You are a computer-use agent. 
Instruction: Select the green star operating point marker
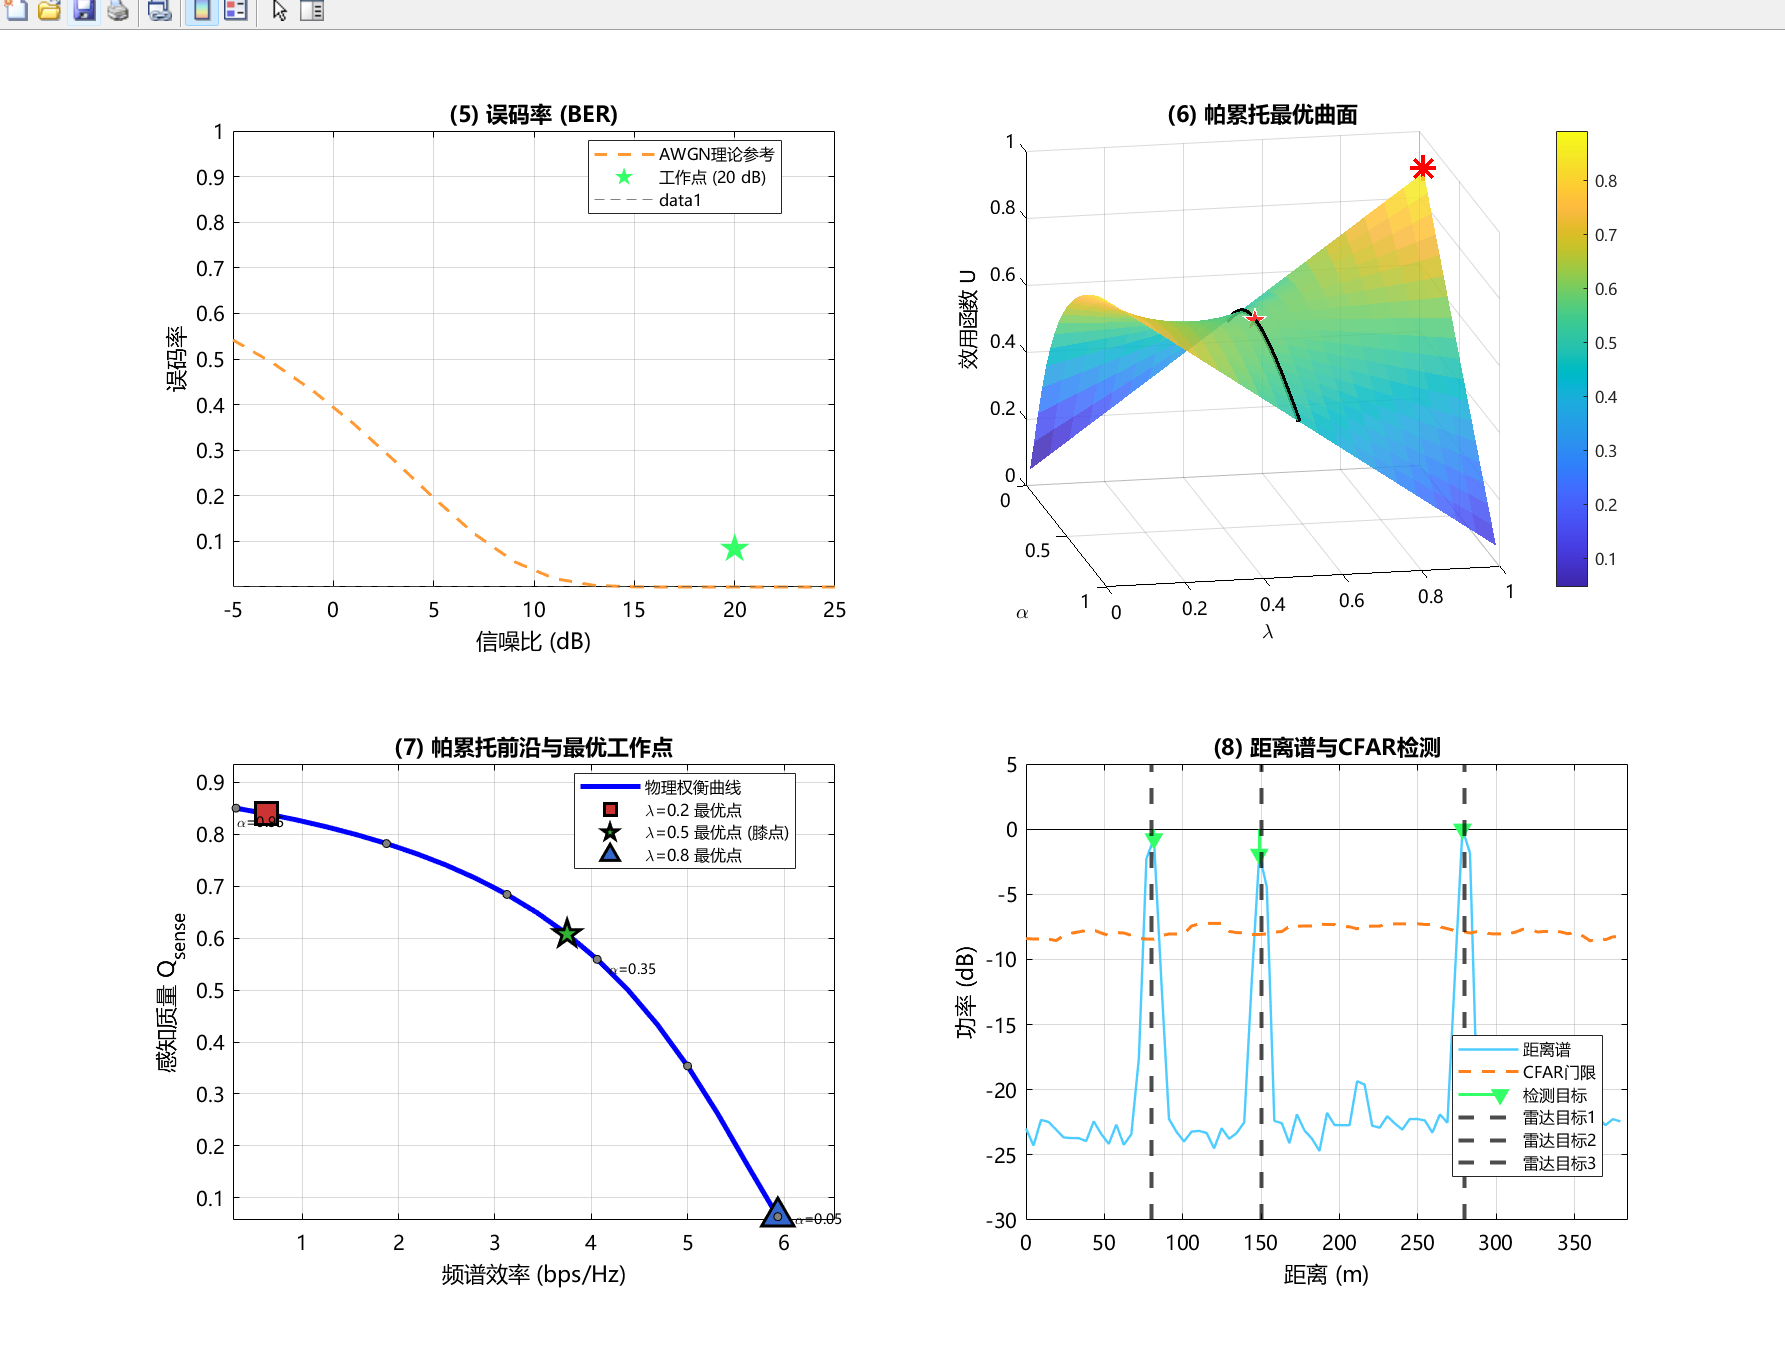[x=735, y=548]
